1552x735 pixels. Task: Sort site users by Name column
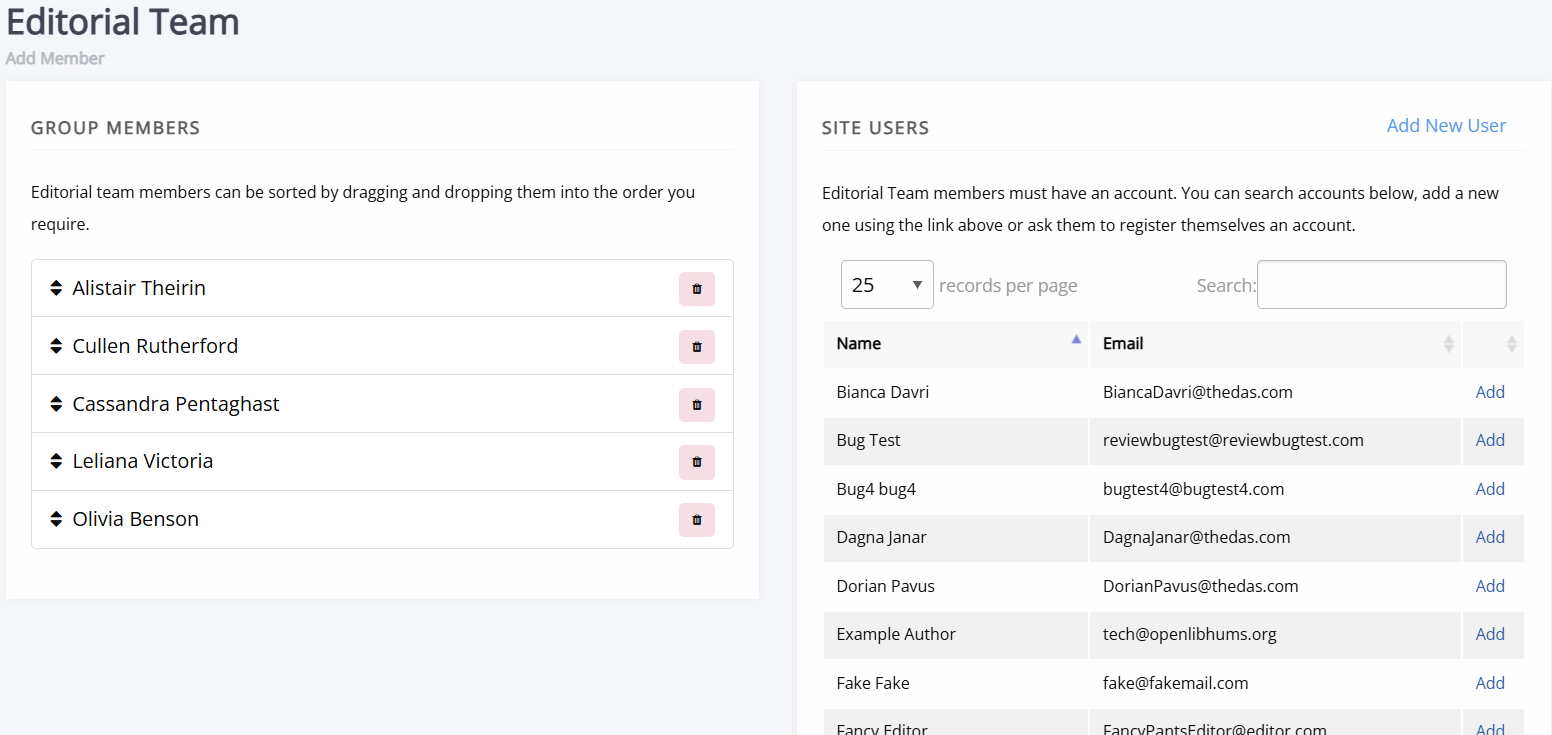pyautogui.click(x=956, y=344)
